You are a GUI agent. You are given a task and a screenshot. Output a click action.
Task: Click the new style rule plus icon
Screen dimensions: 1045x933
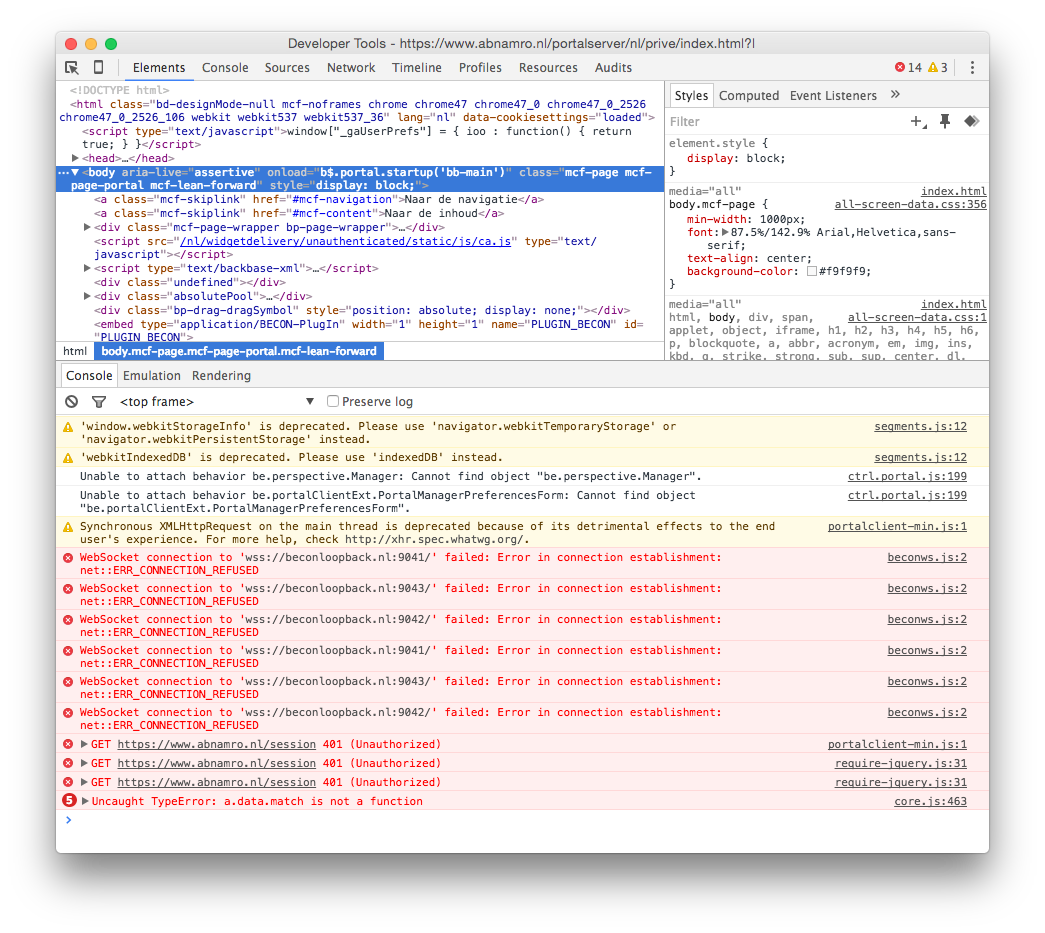pos(916,121)
